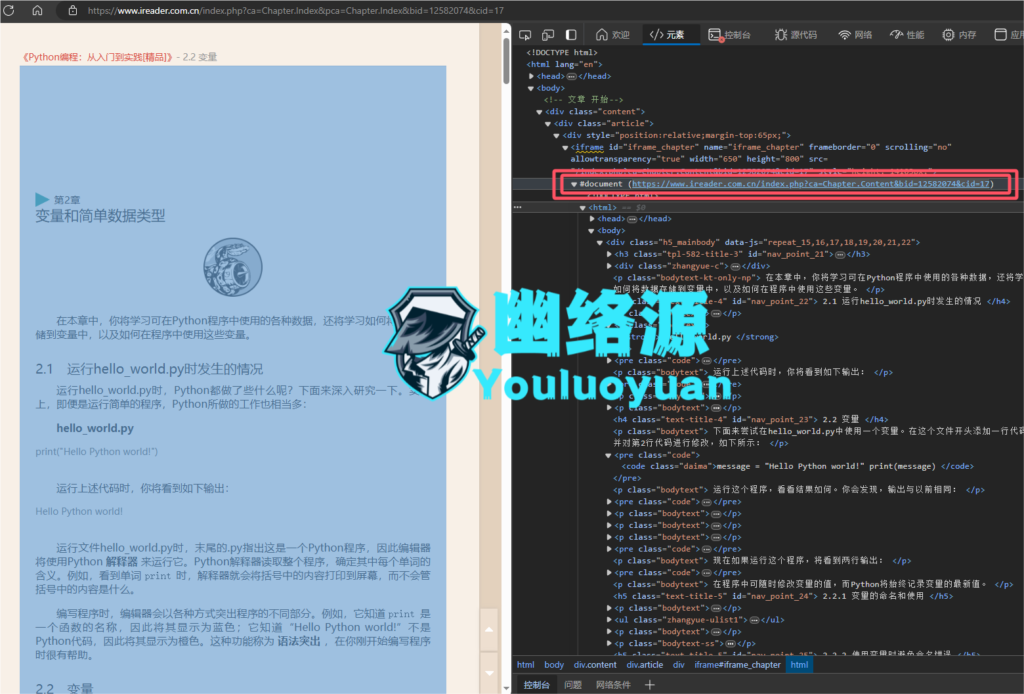Open the 源代码 sources tab
Viewport: 1024px width, 694px height.
(x=795, y=35)
